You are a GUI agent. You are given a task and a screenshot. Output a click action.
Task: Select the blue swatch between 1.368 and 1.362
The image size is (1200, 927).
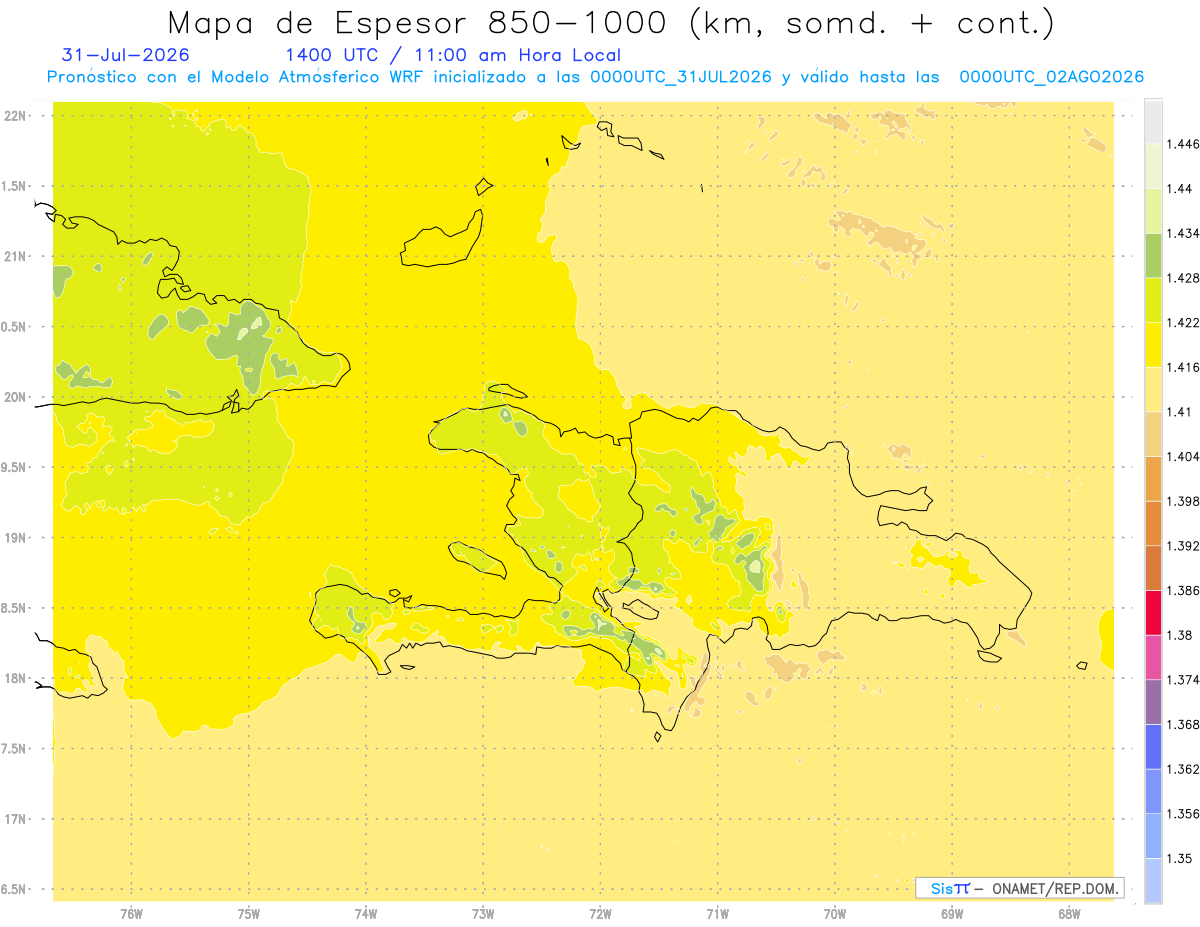click(x=1153, y=746)
